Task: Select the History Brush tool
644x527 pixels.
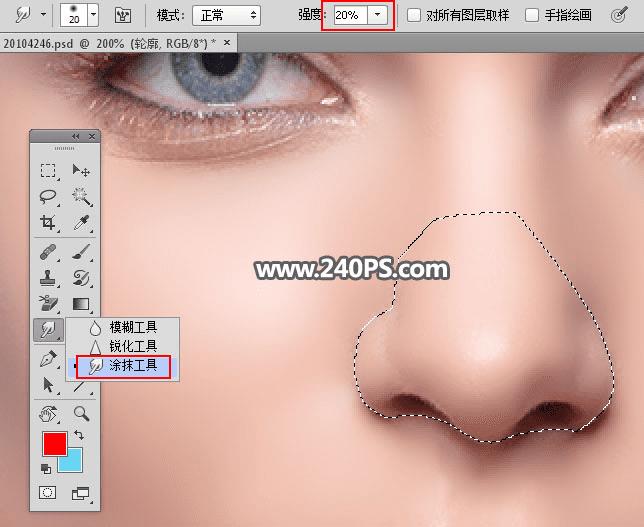Action: pos(81,277)
